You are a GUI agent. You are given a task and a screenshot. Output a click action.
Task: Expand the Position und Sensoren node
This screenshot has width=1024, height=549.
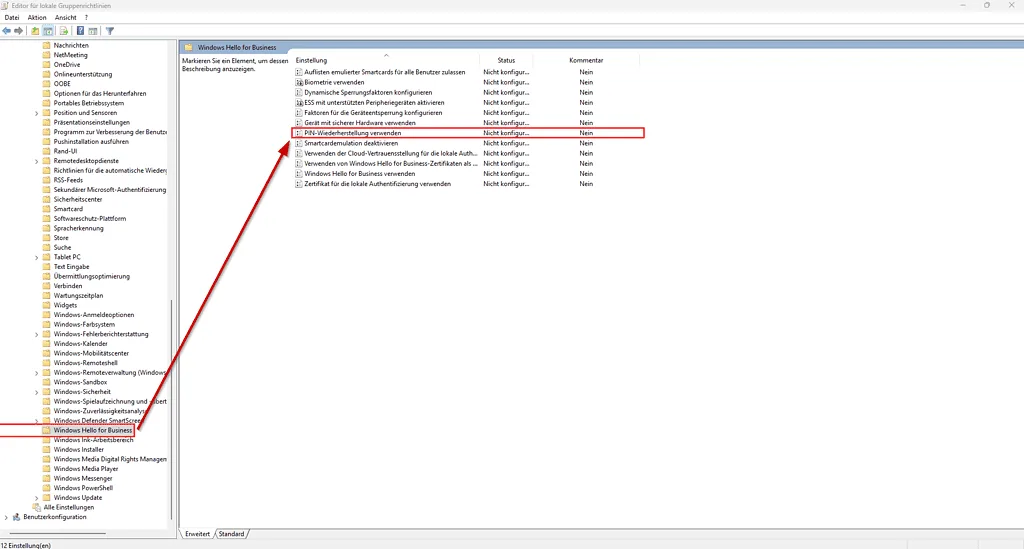coord(37,113)
